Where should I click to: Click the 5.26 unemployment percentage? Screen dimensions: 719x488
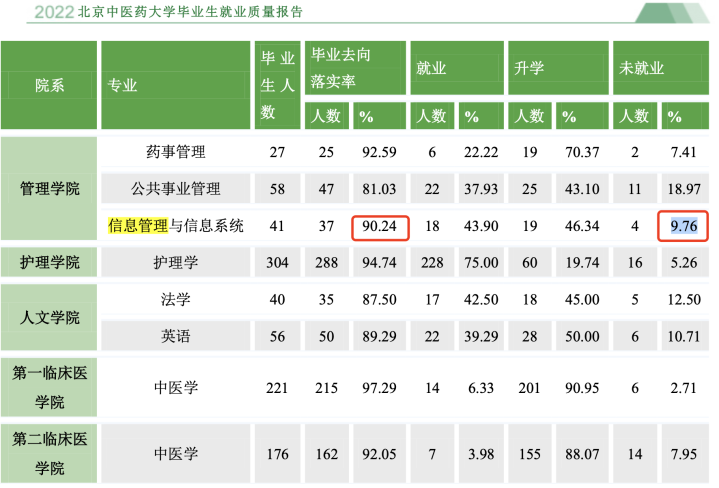tap(684, 263)
